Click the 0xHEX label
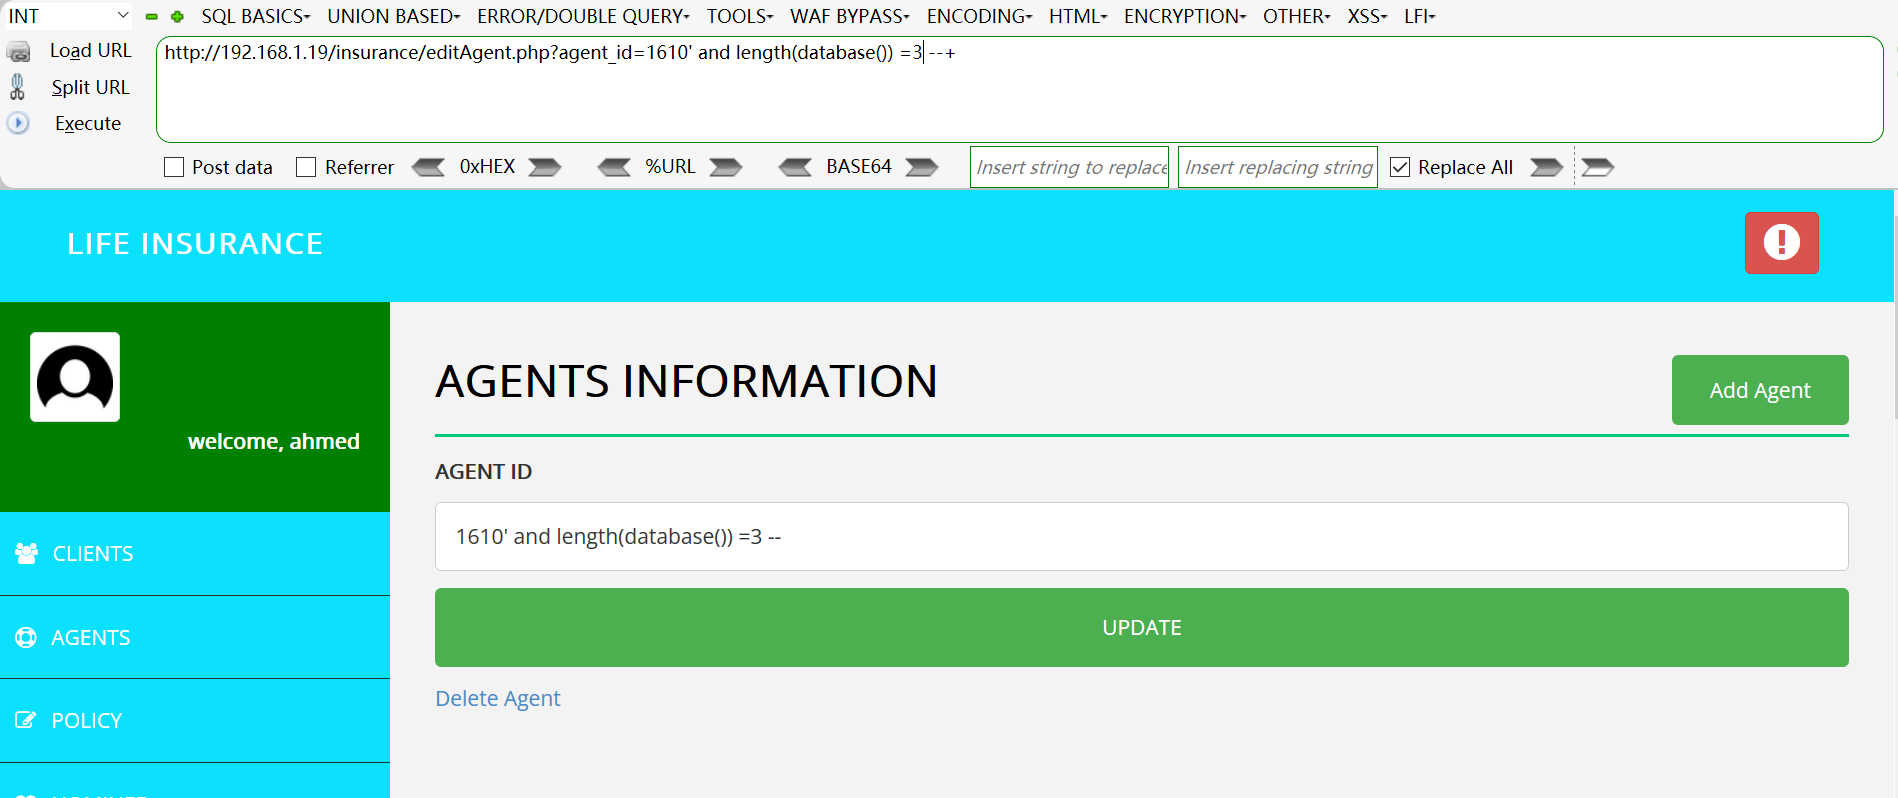The image size is (1898, 798). click(x=487, y=167)
